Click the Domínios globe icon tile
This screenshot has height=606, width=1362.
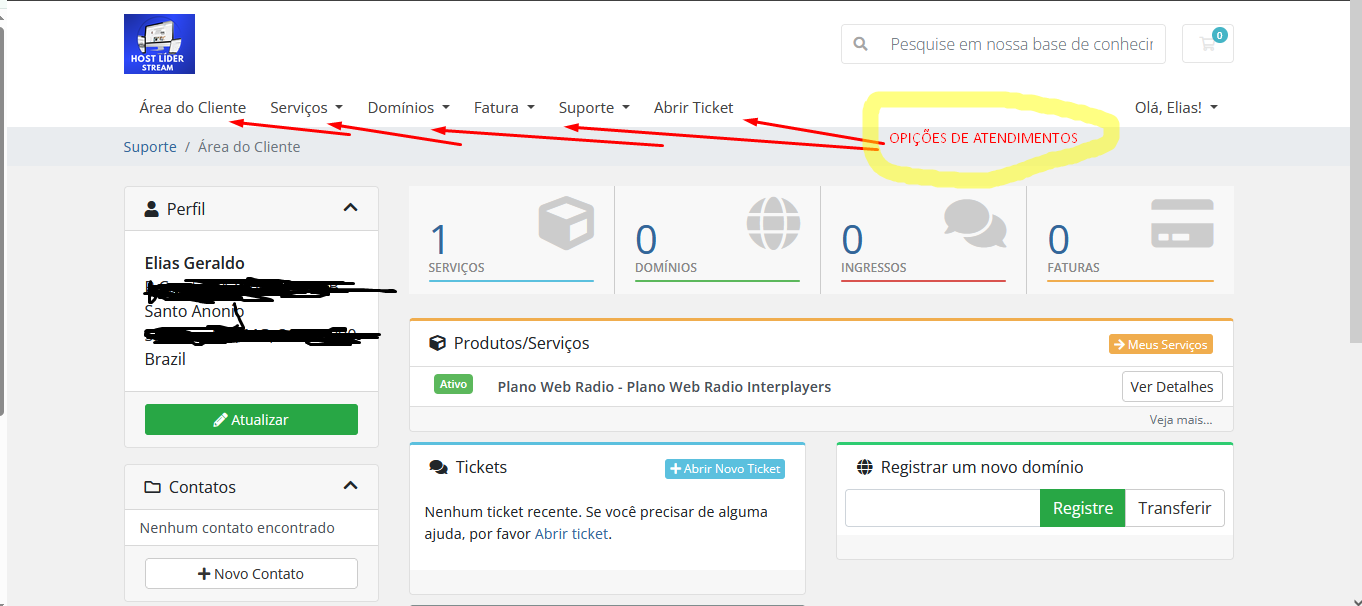click(x=773, y=224)
